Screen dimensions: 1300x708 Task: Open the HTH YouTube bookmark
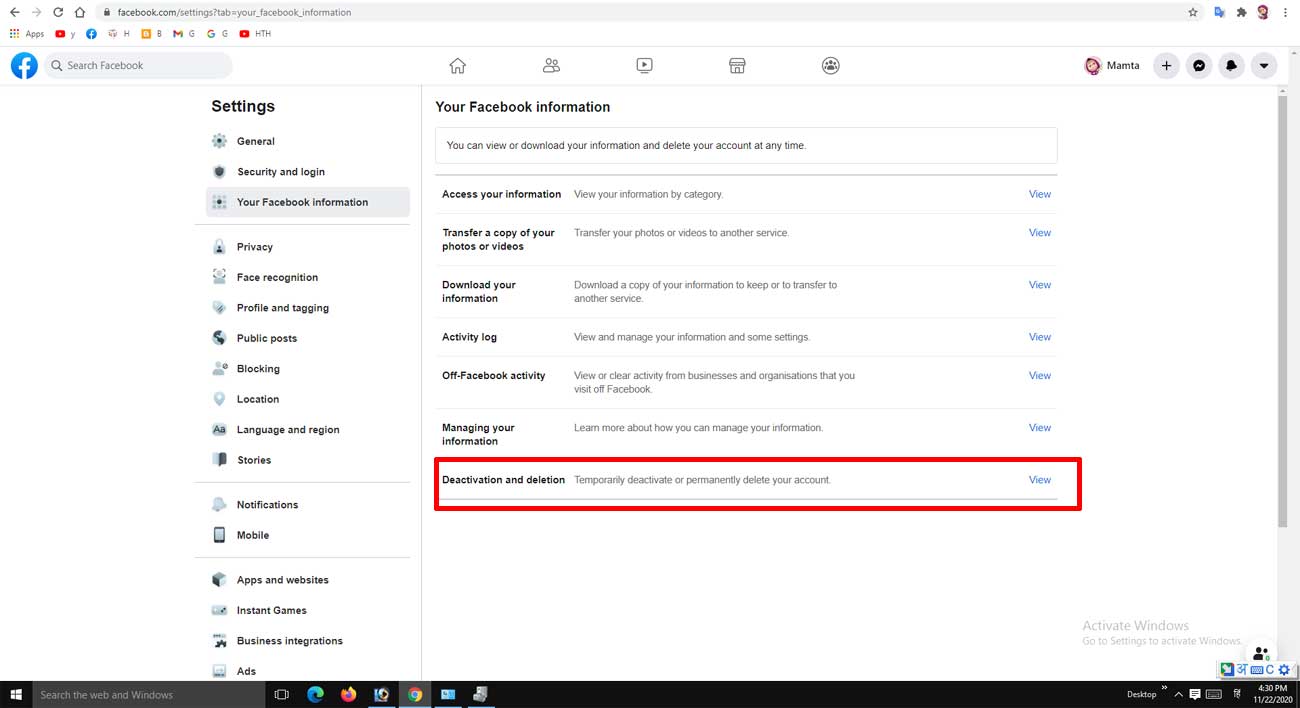point(255,34)
